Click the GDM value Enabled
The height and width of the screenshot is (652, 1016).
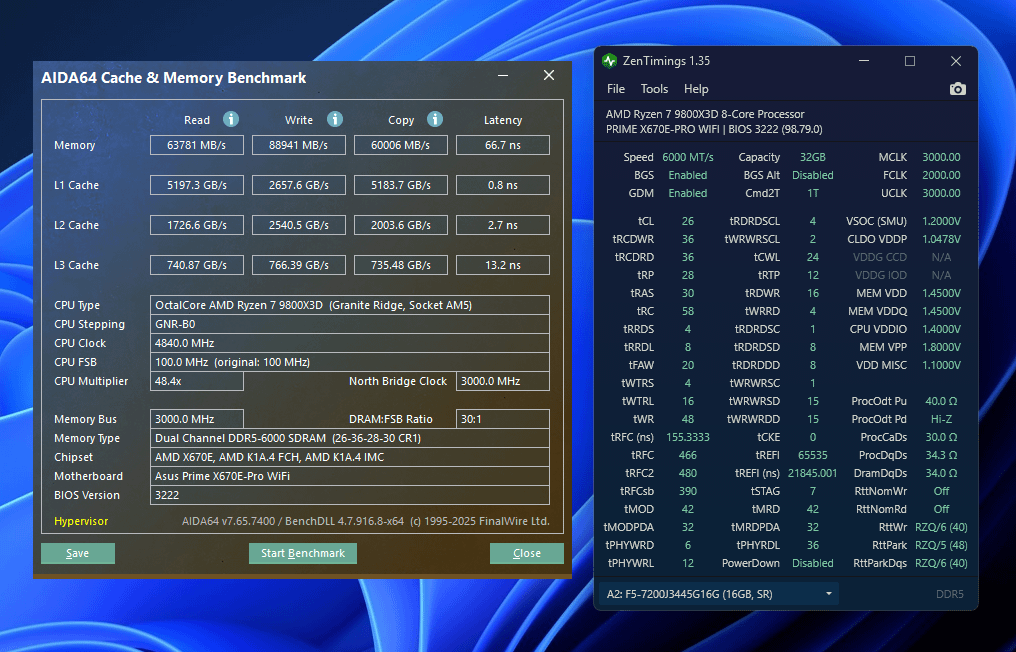(x=687, y=193)
